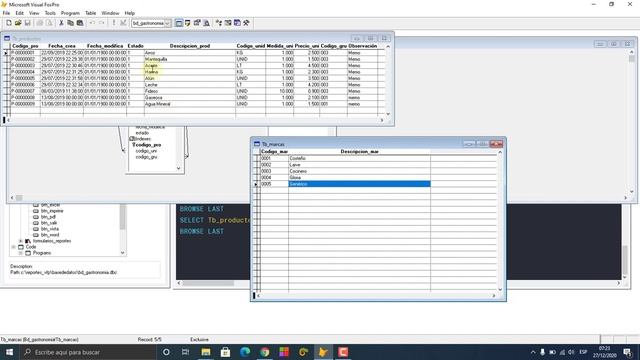Open the Help menu
The width and height of the screenshot is (640, 360).
click(x=130, y=13)
